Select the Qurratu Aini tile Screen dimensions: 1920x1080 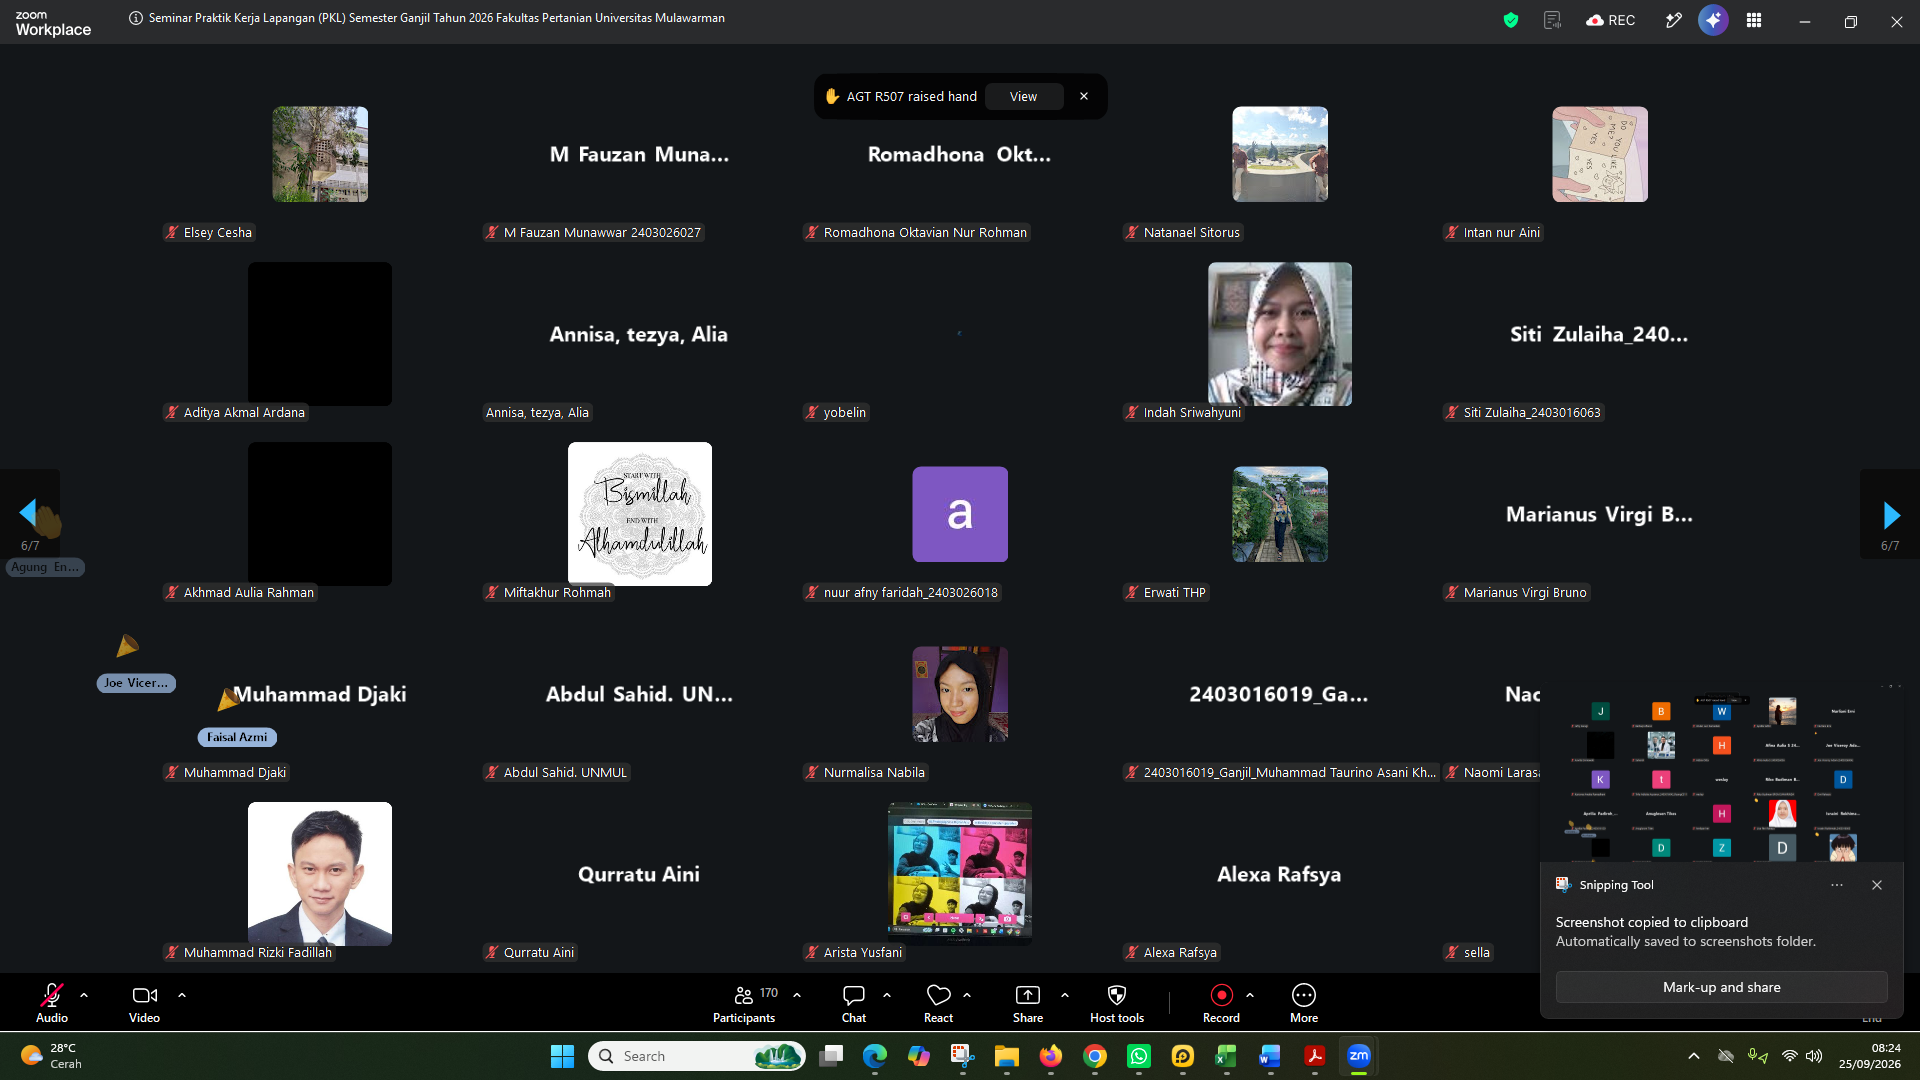pyautogui.click(x=639, y=874)
